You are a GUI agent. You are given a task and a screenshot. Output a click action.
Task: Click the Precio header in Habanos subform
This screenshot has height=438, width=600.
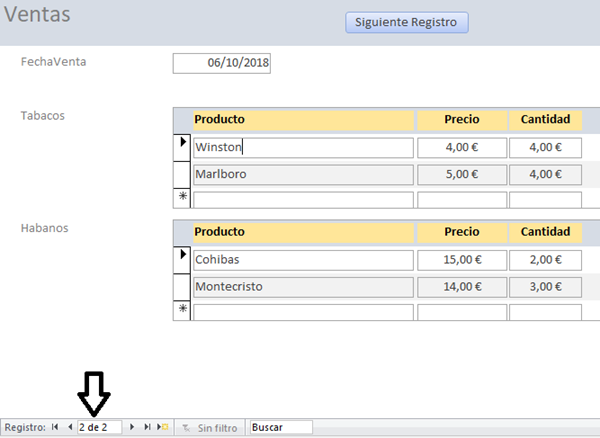(462, 233)
